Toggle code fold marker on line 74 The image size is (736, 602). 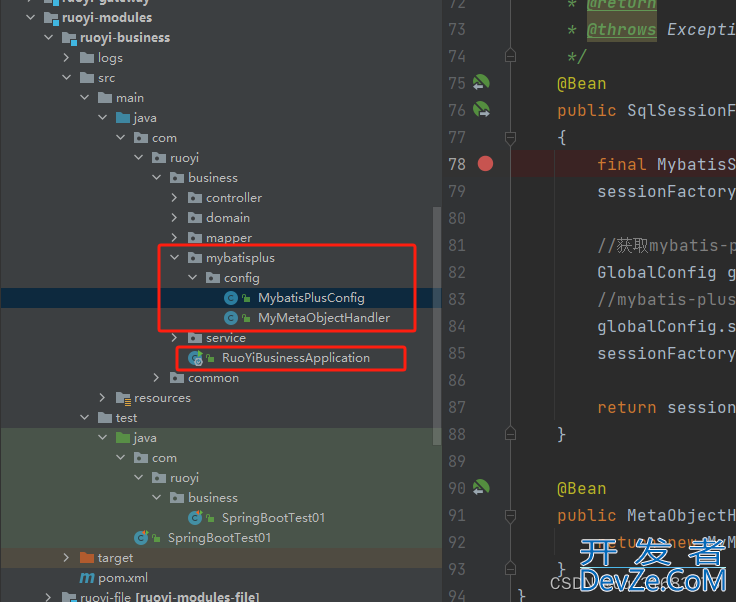510,56
